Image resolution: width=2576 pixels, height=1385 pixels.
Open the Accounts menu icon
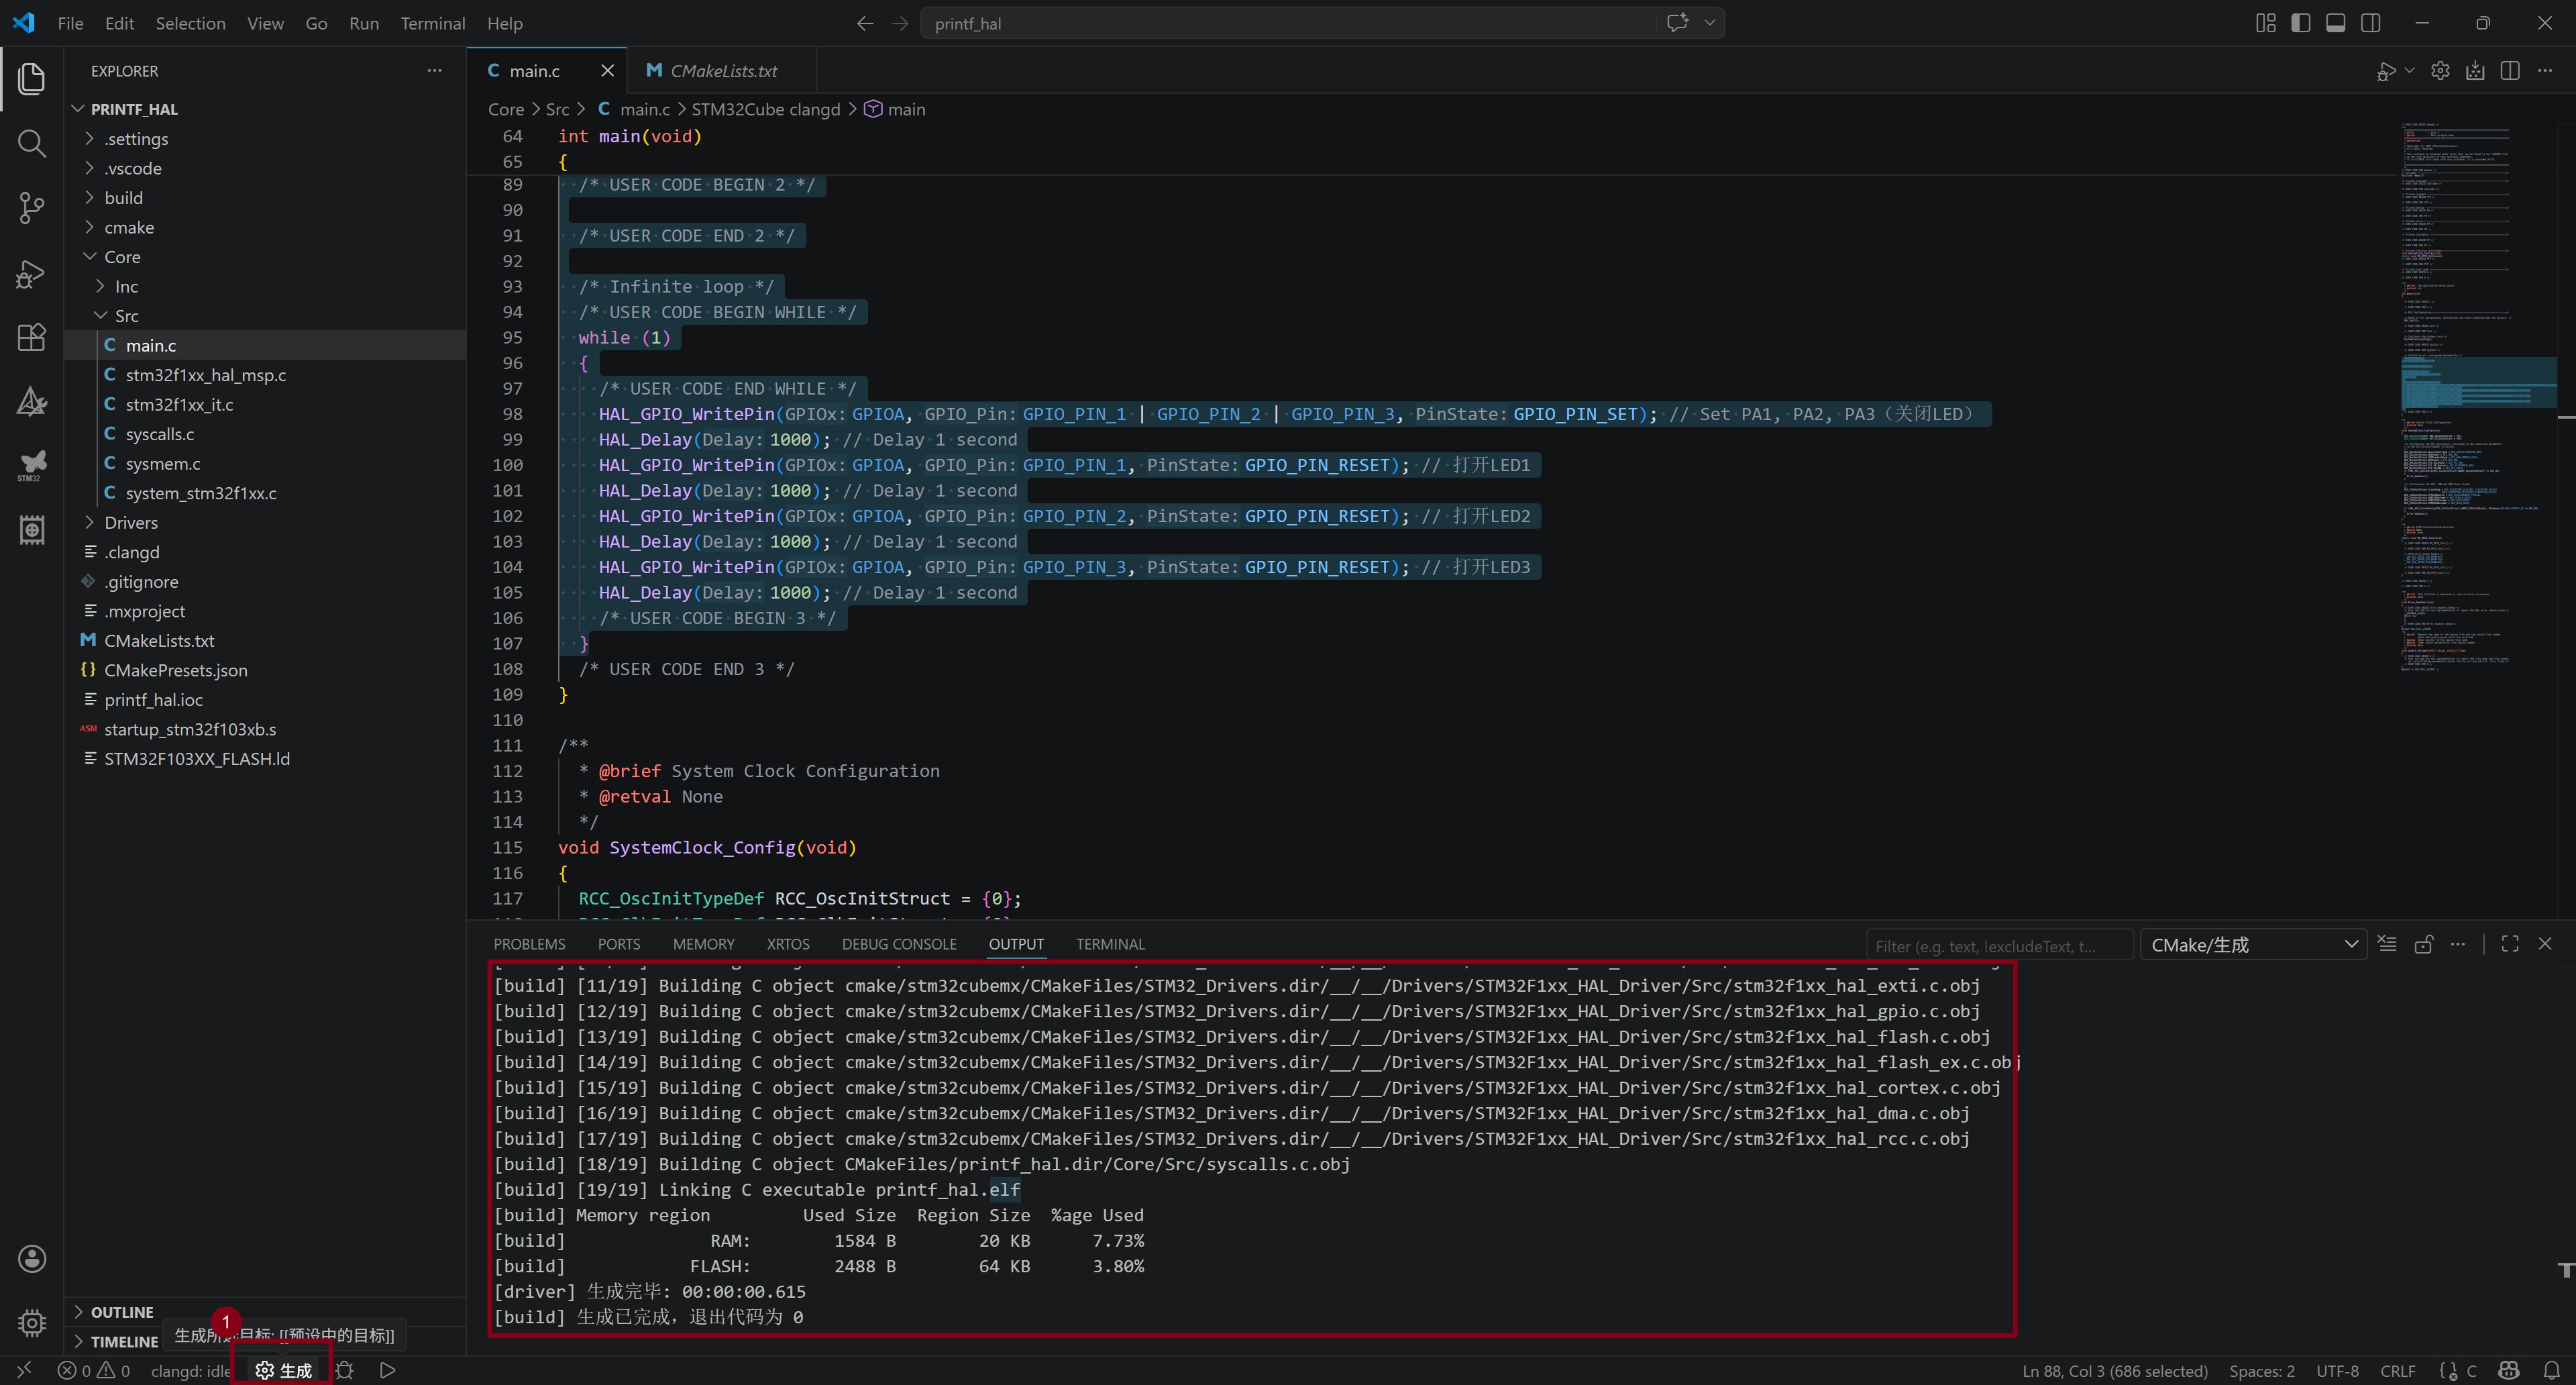32,1258
